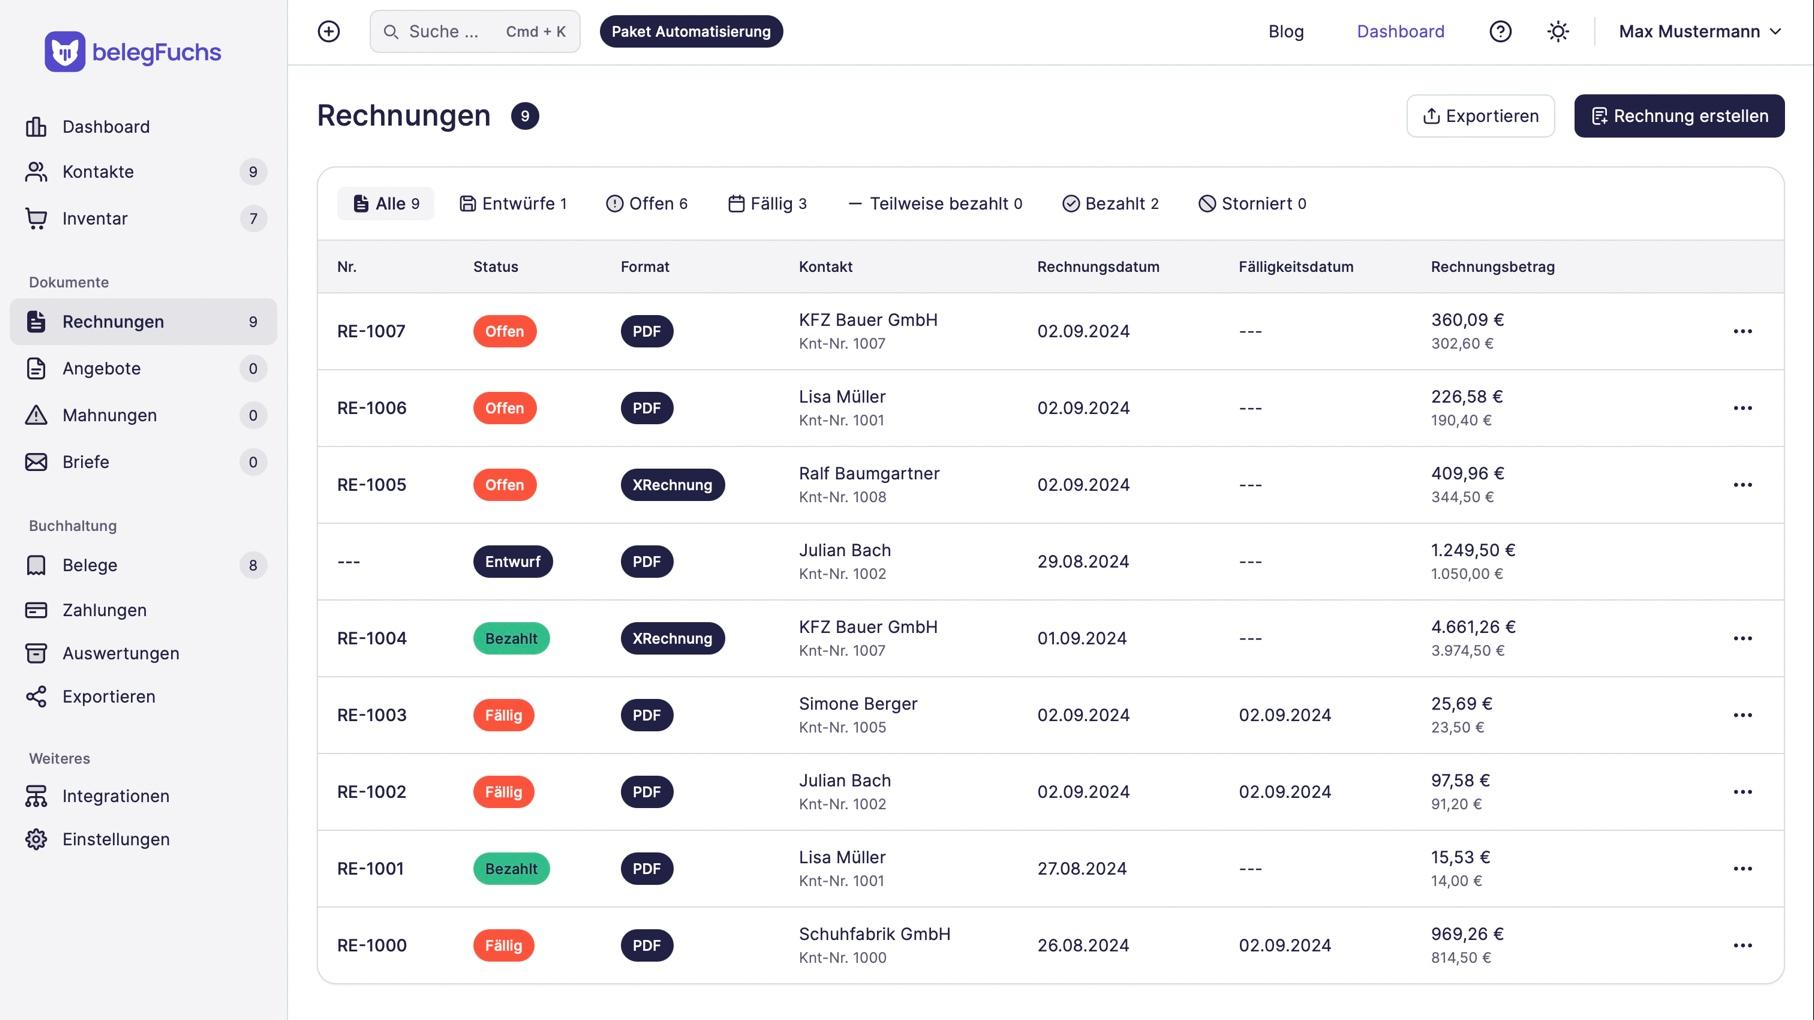Click the PDF format badge of RE-1000
This screenshot has width=1814, height=1020.
click(x=647, y=946)
